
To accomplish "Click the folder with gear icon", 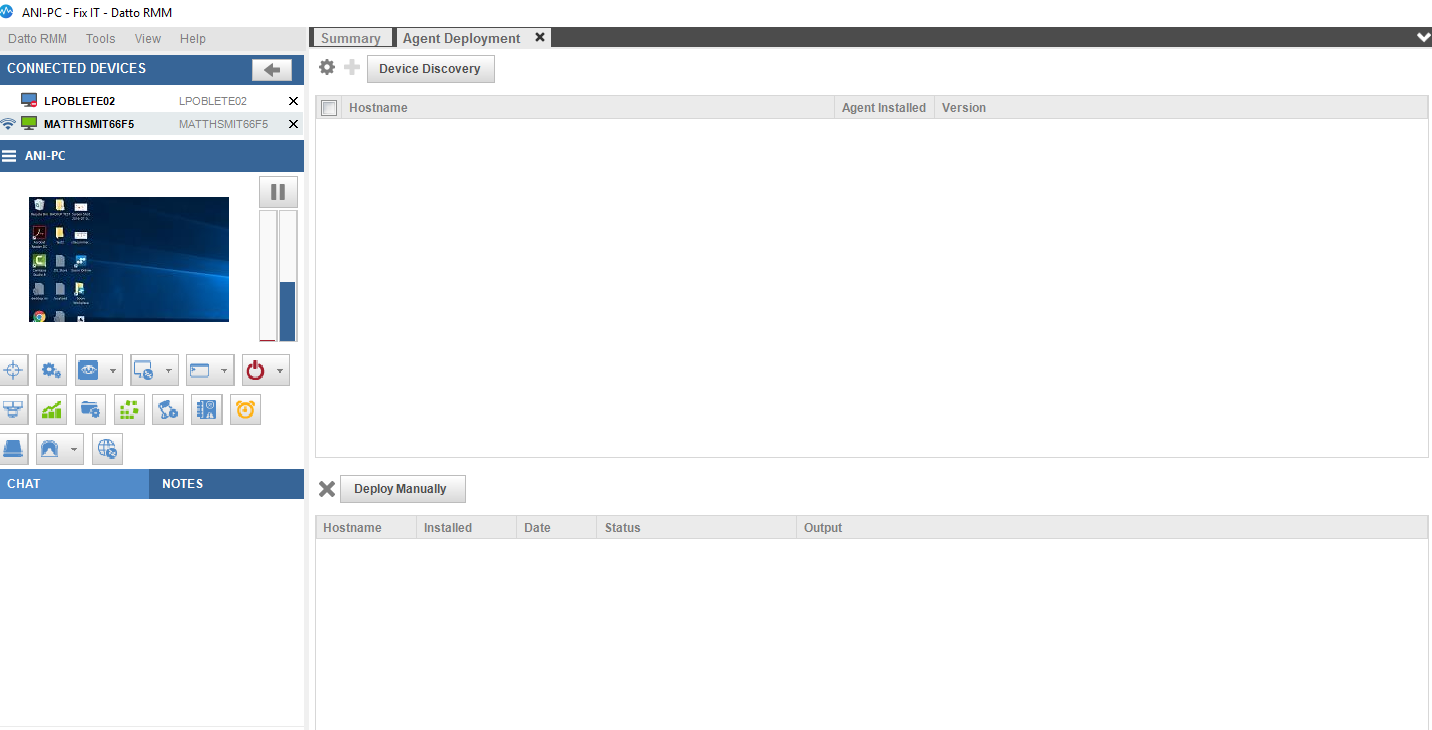I will [91, 409].
